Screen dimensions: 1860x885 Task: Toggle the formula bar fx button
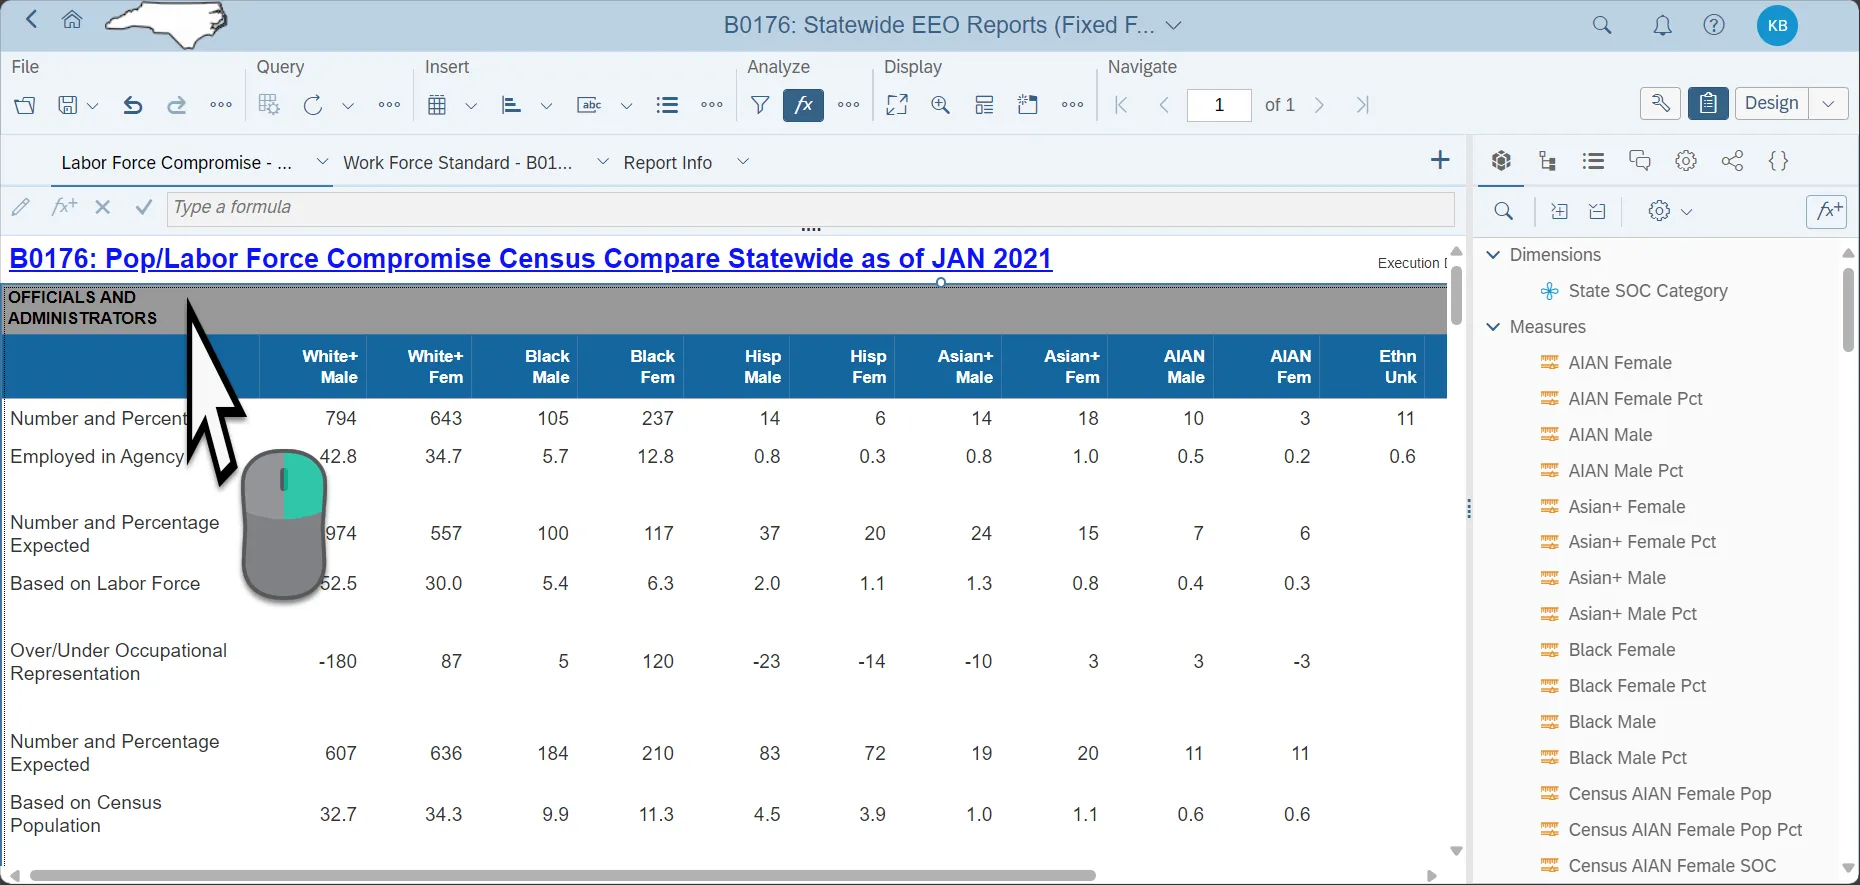(803, 105)
